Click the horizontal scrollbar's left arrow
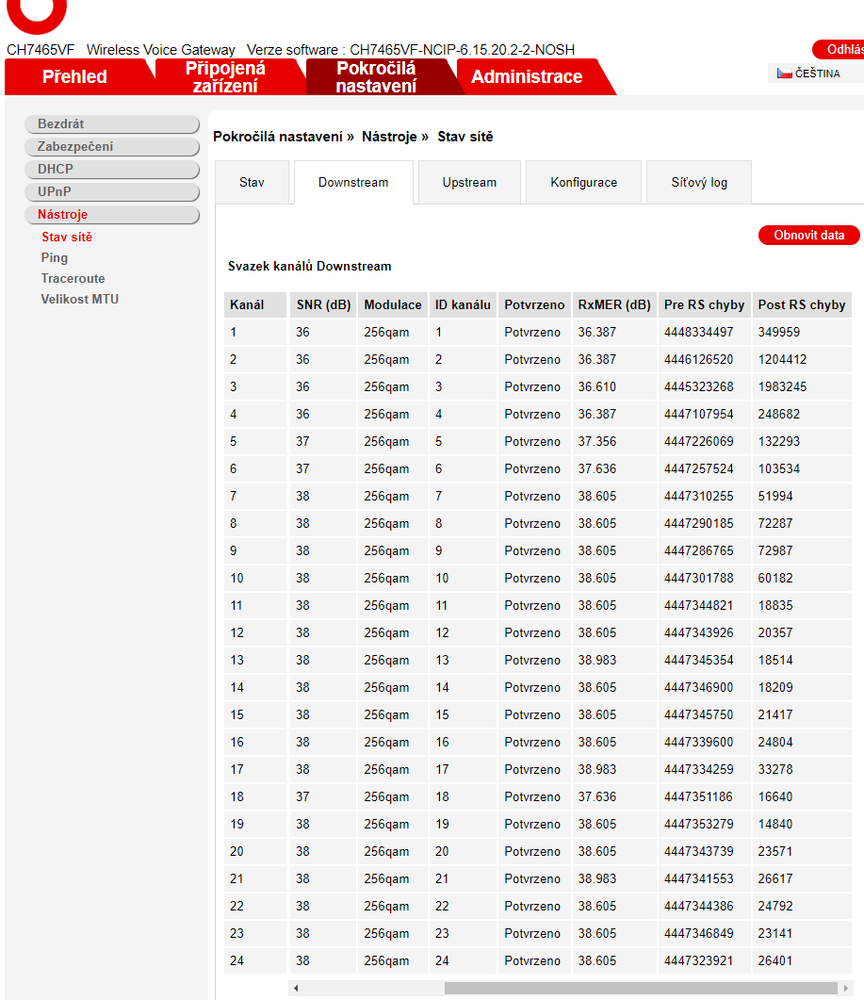This screenshot has height=1000, width=864. point(295,988)
